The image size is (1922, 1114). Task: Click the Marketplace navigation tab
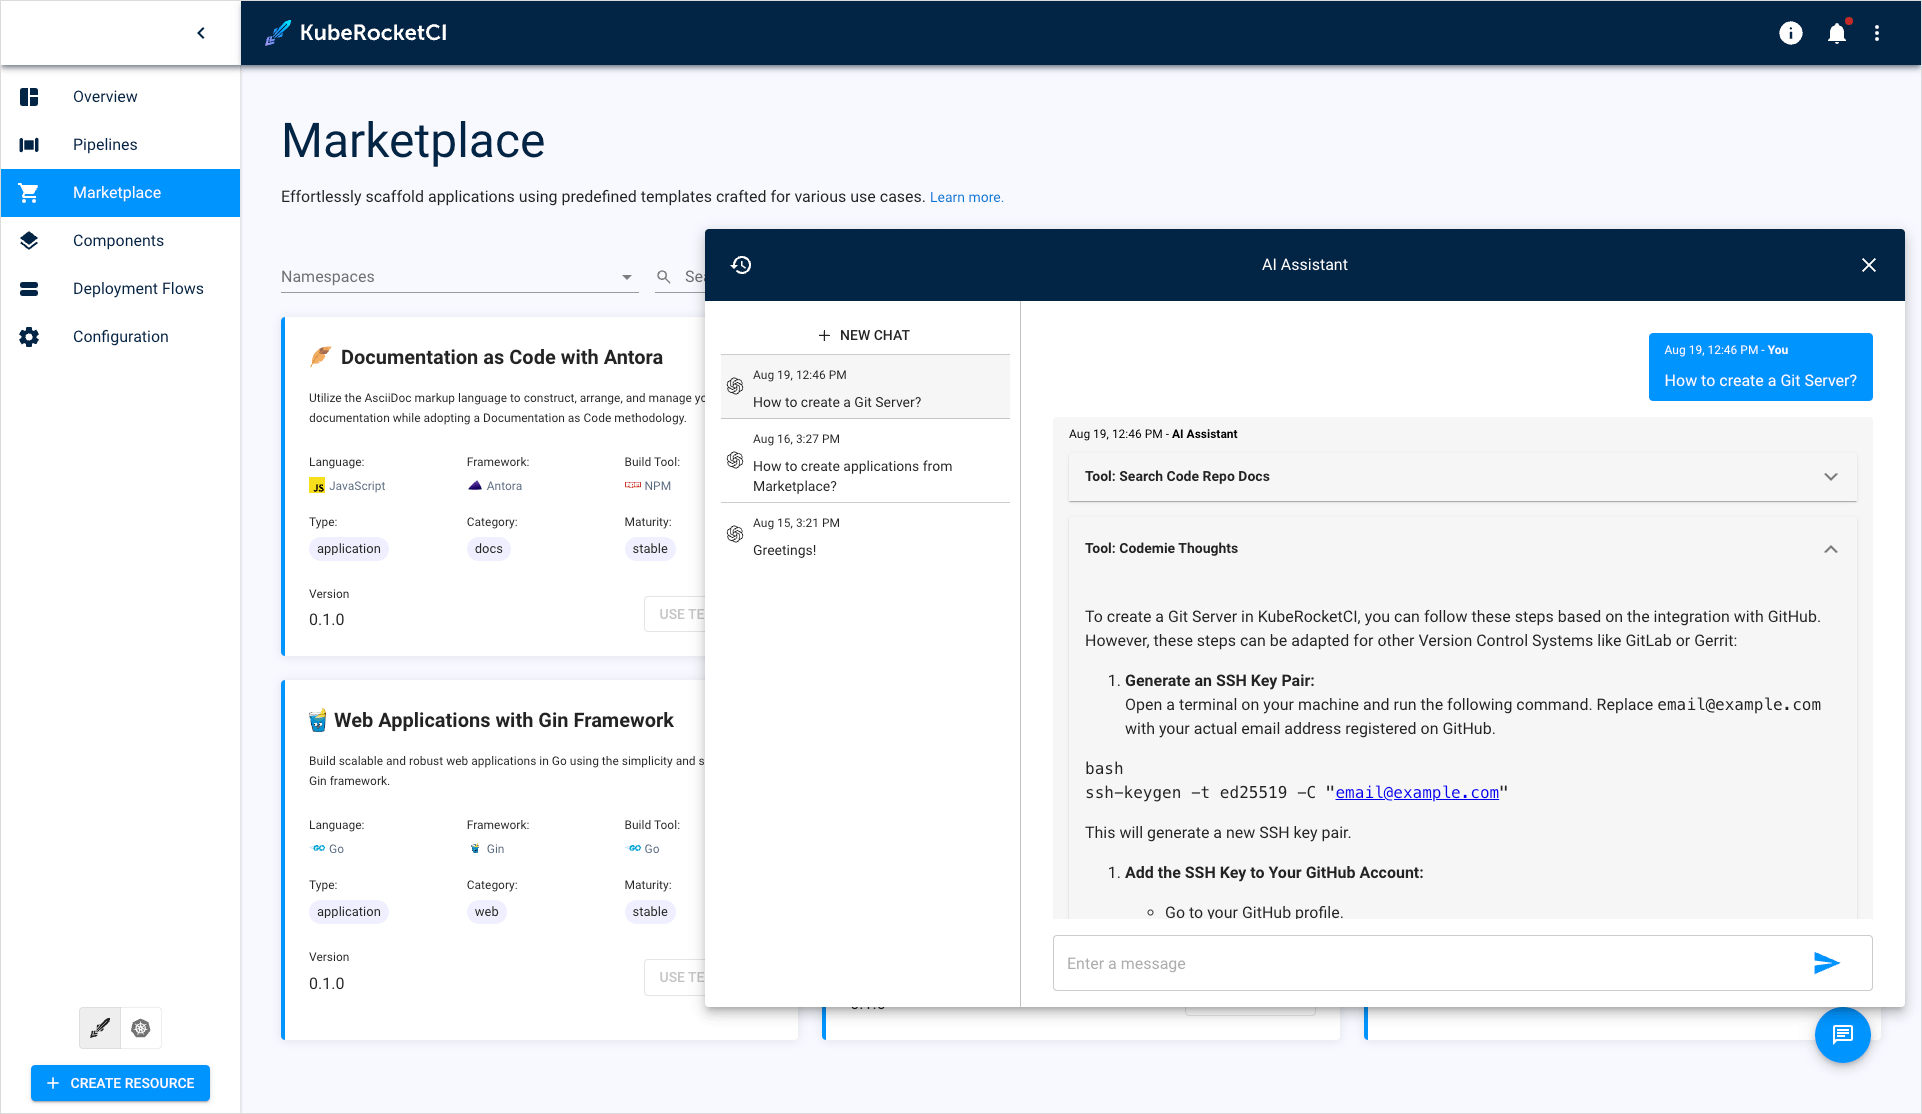pyautogui.click(x=118, y=192)
